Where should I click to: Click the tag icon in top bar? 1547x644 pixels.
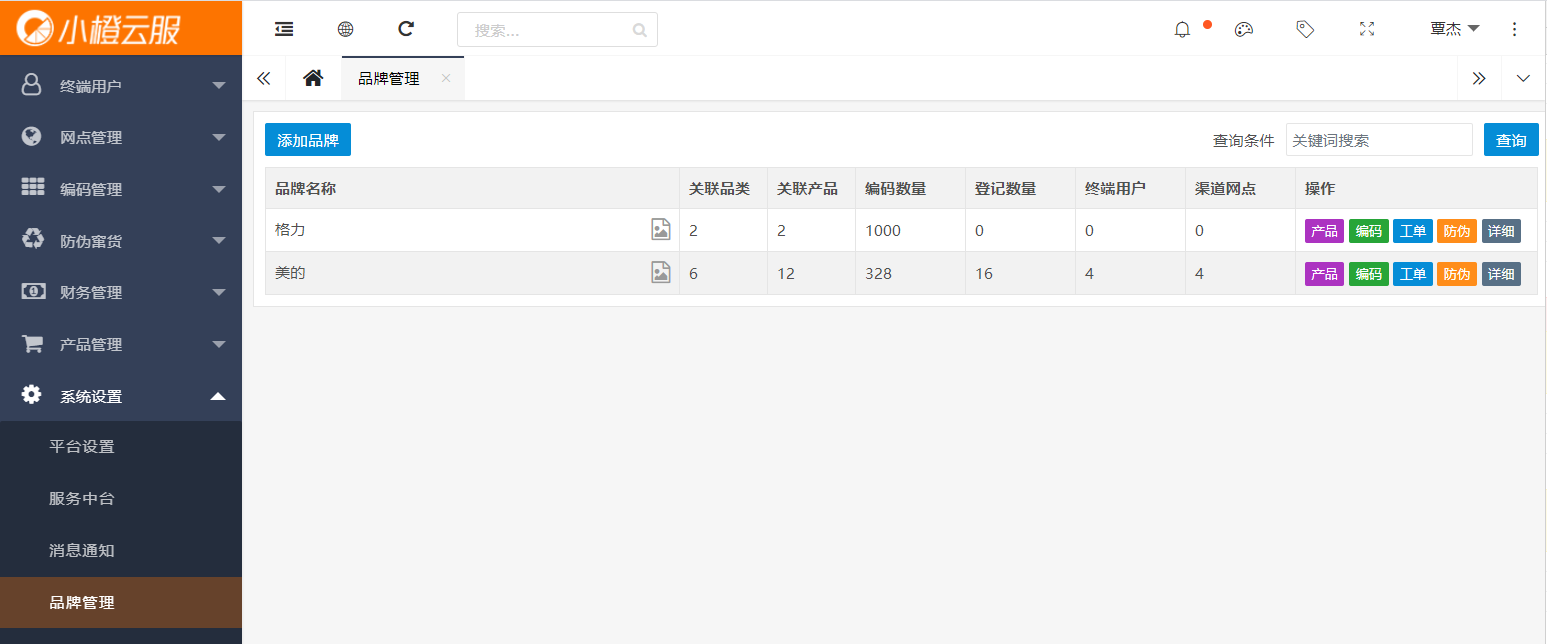coord(1305,29)
